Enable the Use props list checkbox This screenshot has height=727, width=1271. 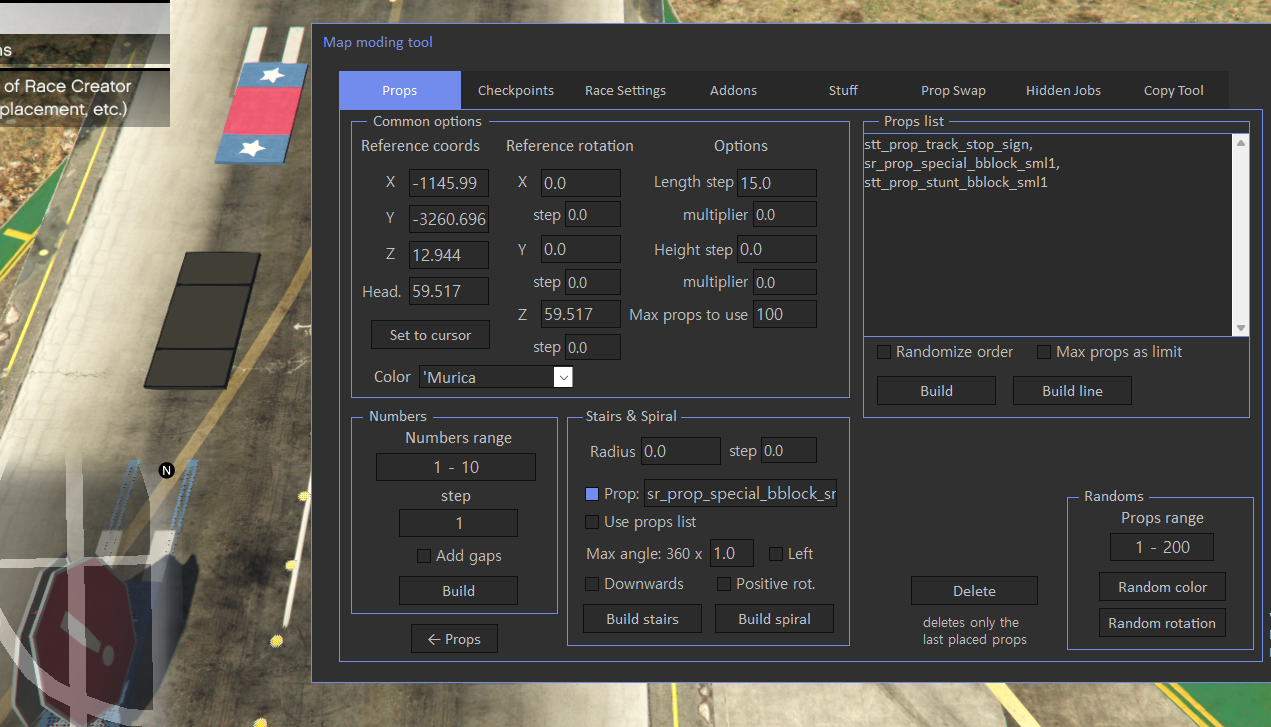tap(592, 522)
